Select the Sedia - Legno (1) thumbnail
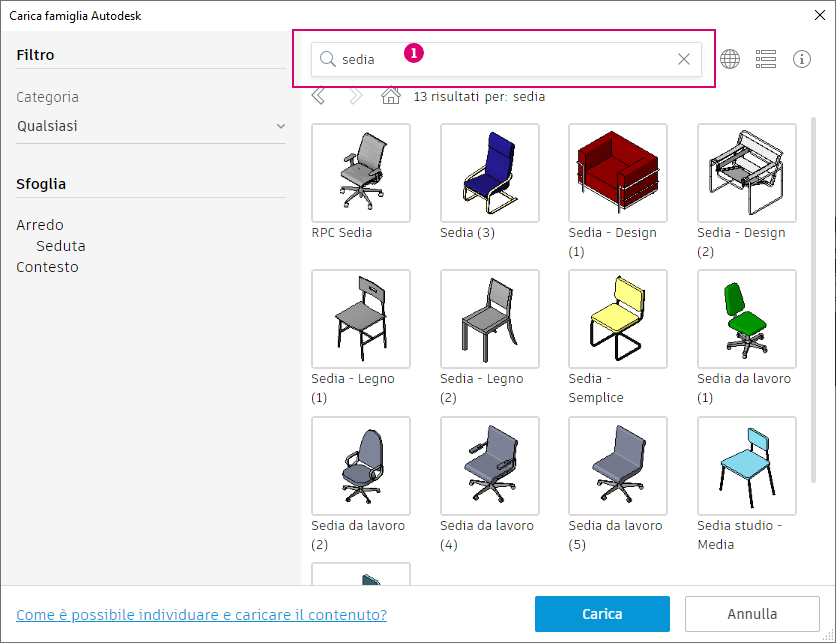836x643 pixels. coord(361,319)
